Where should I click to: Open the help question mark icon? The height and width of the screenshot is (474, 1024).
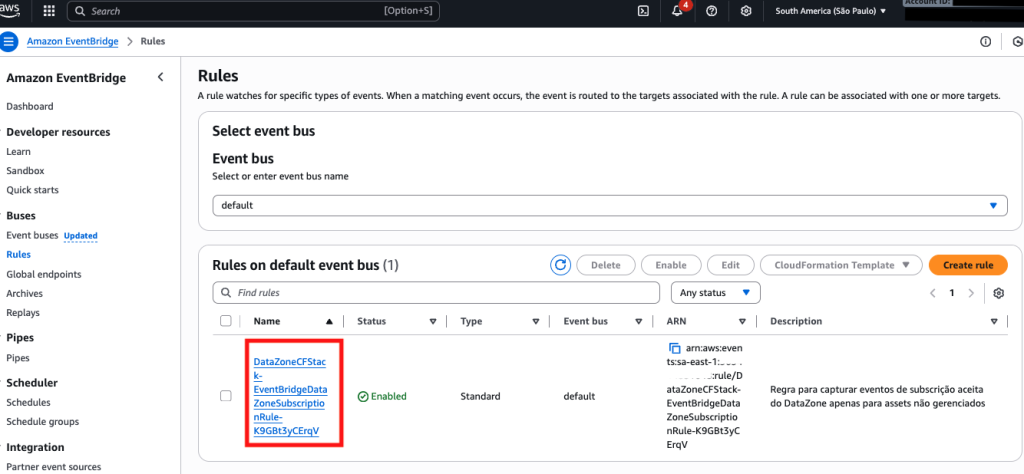pyautogui.click(x=711, y=11)
